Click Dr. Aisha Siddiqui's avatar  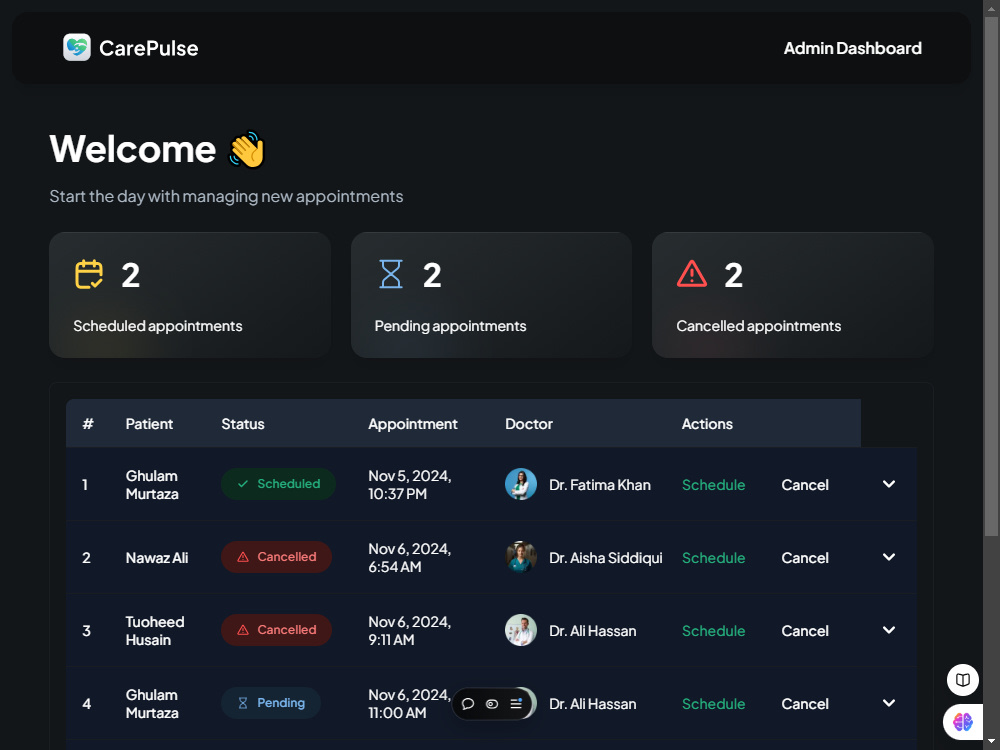click(521, 557)
